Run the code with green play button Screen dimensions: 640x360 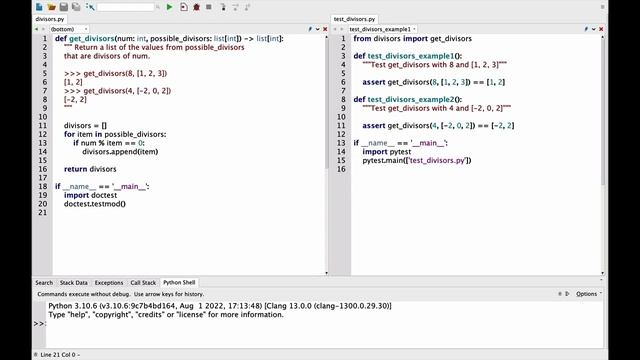coord(169,7)
